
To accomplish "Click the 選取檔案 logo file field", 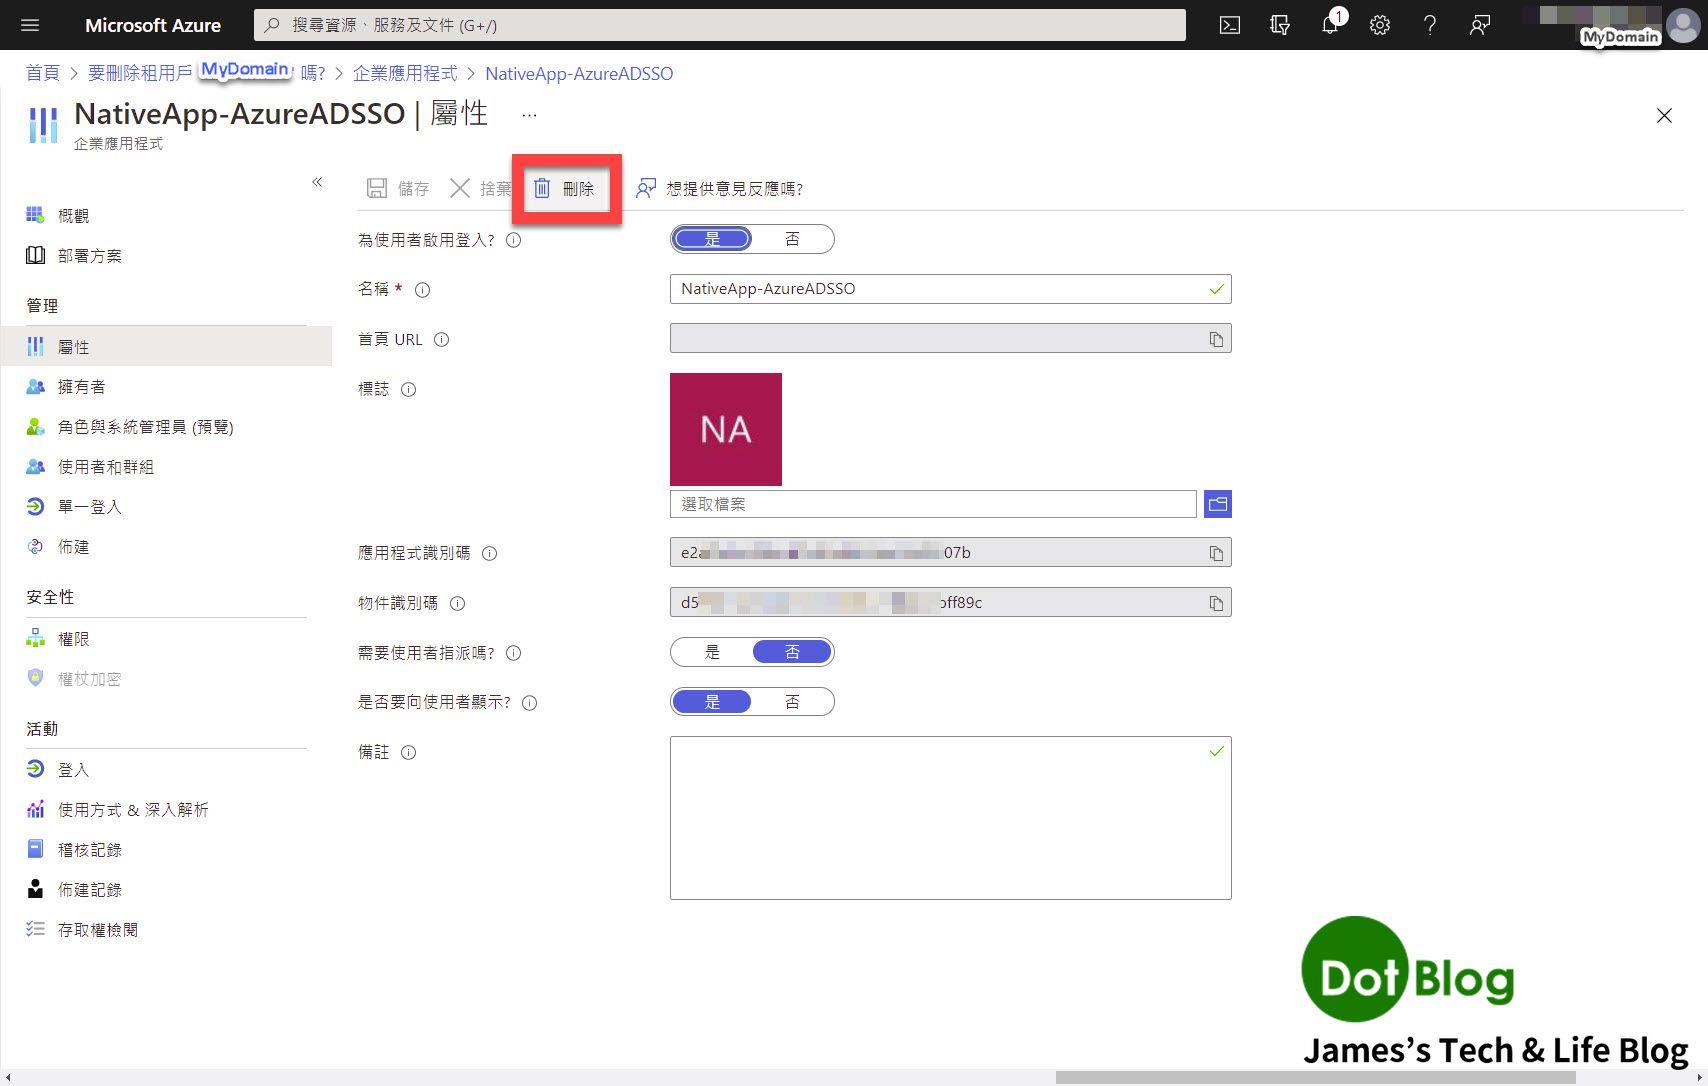I will [933, 504].
